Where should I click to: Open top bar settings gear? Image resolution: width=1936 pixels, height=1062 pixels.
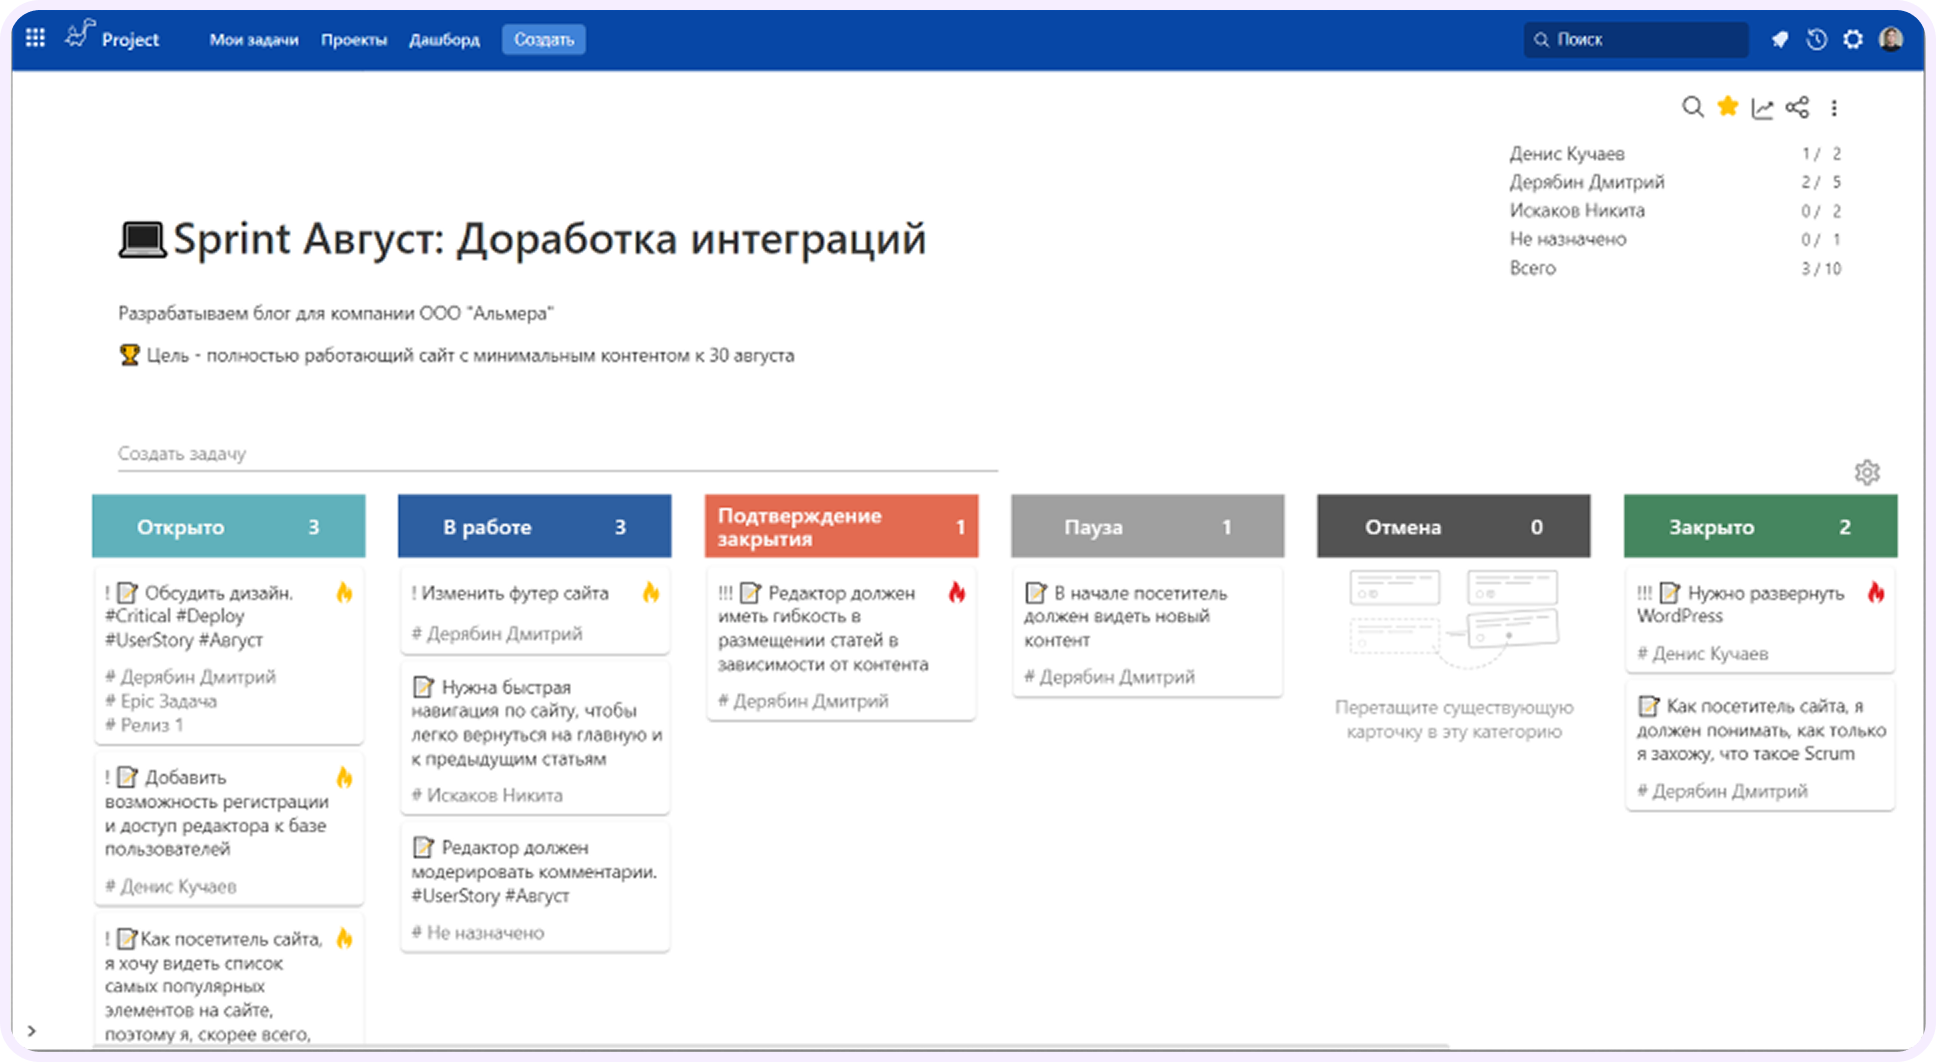pyautogui.click(x=1853, y=40)
